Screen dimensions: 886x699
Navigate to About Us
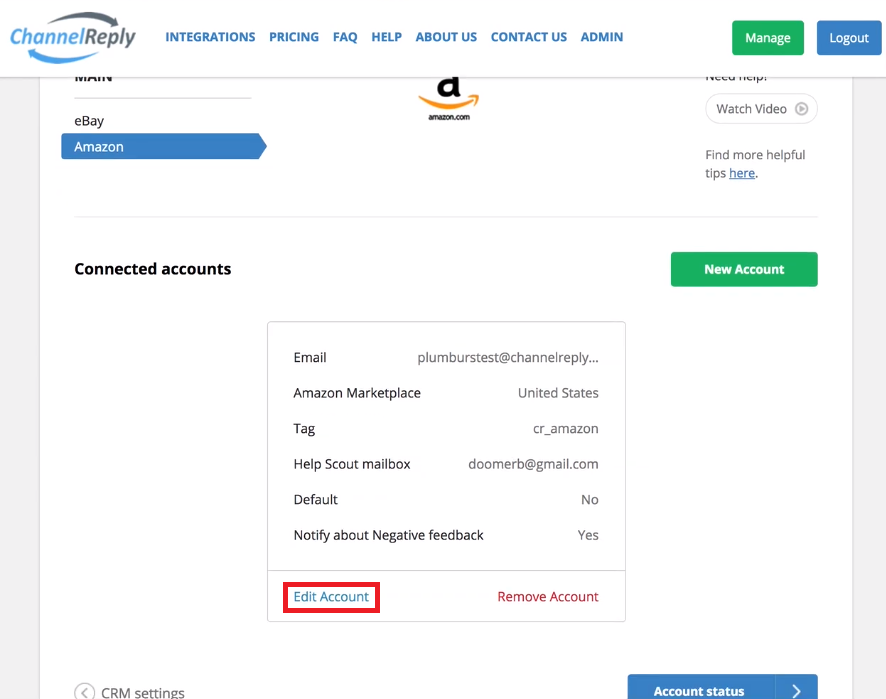pos(446,37)
